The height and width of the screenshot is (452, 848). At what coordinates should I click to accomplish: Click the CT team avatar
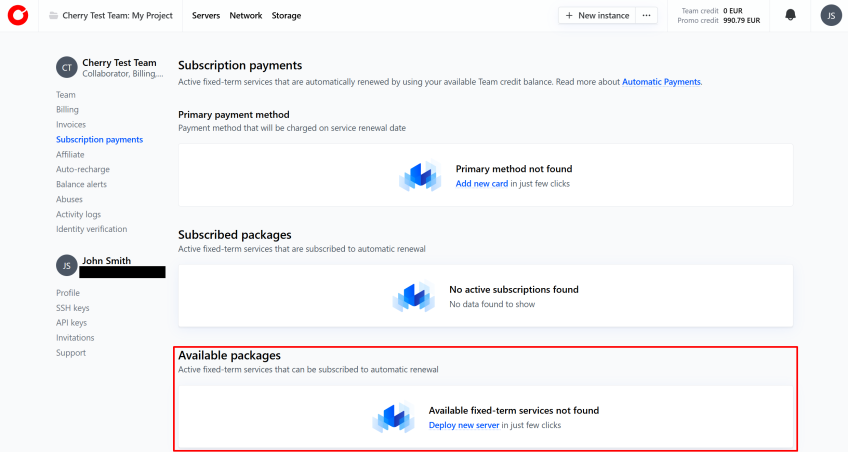[66, 67]
